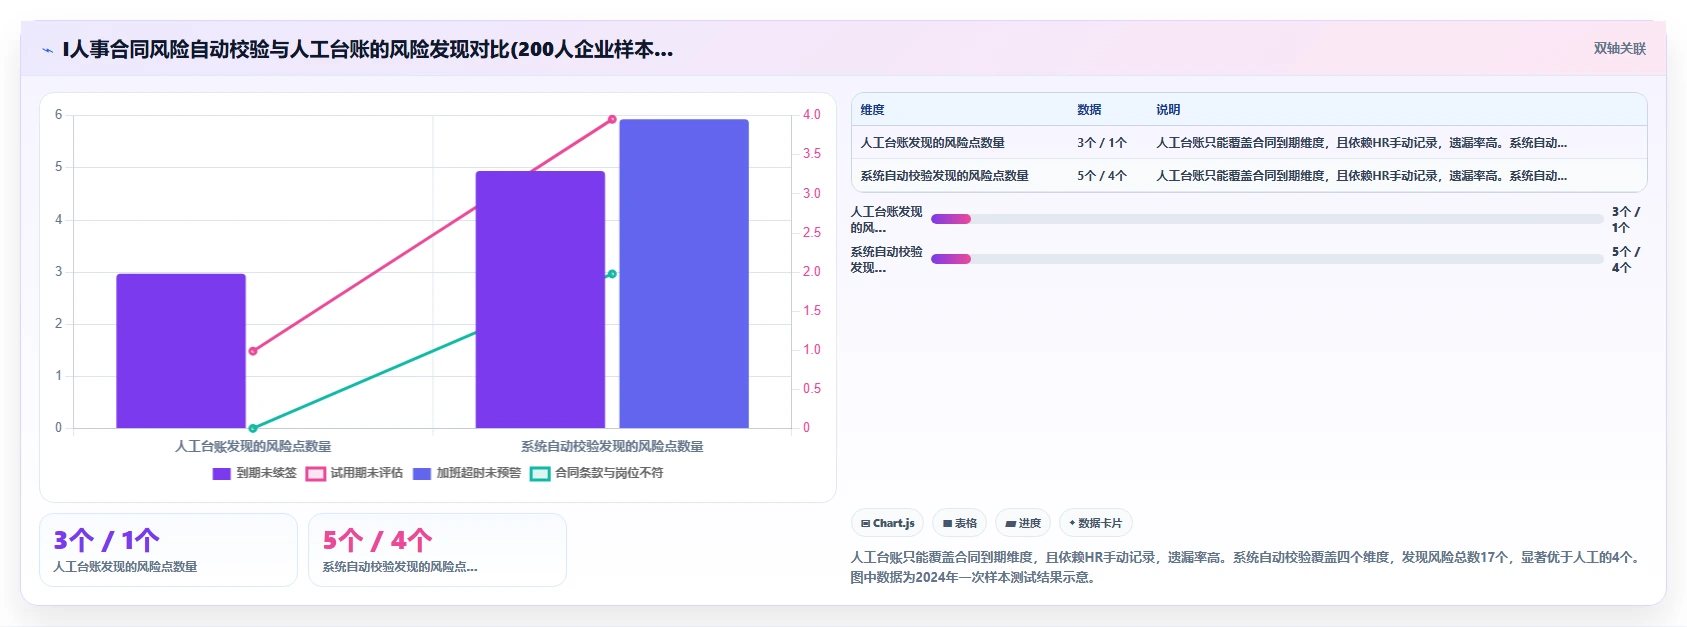The height and width of the screenshot is (627, 1687).
Task: Click the blue 加班超时未预警 legend swatch
Action: pos(422,474)
